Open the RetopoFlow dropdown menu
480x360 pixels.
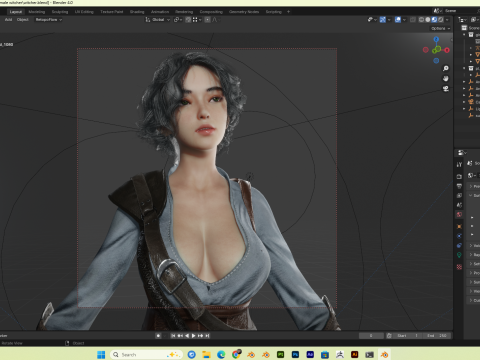point(49,20)
